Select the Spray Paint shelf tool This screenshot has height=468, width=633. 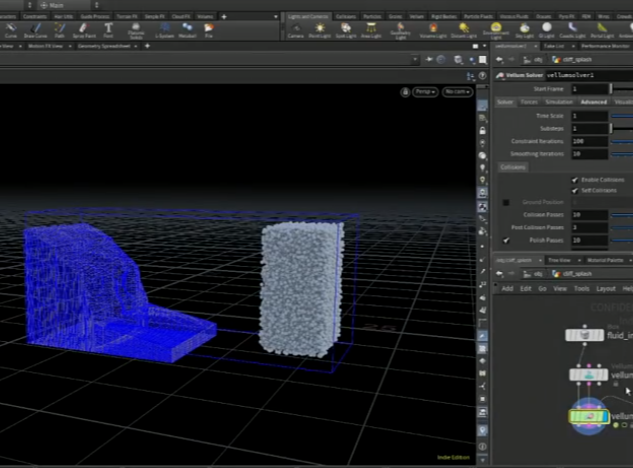click(84, 30)
